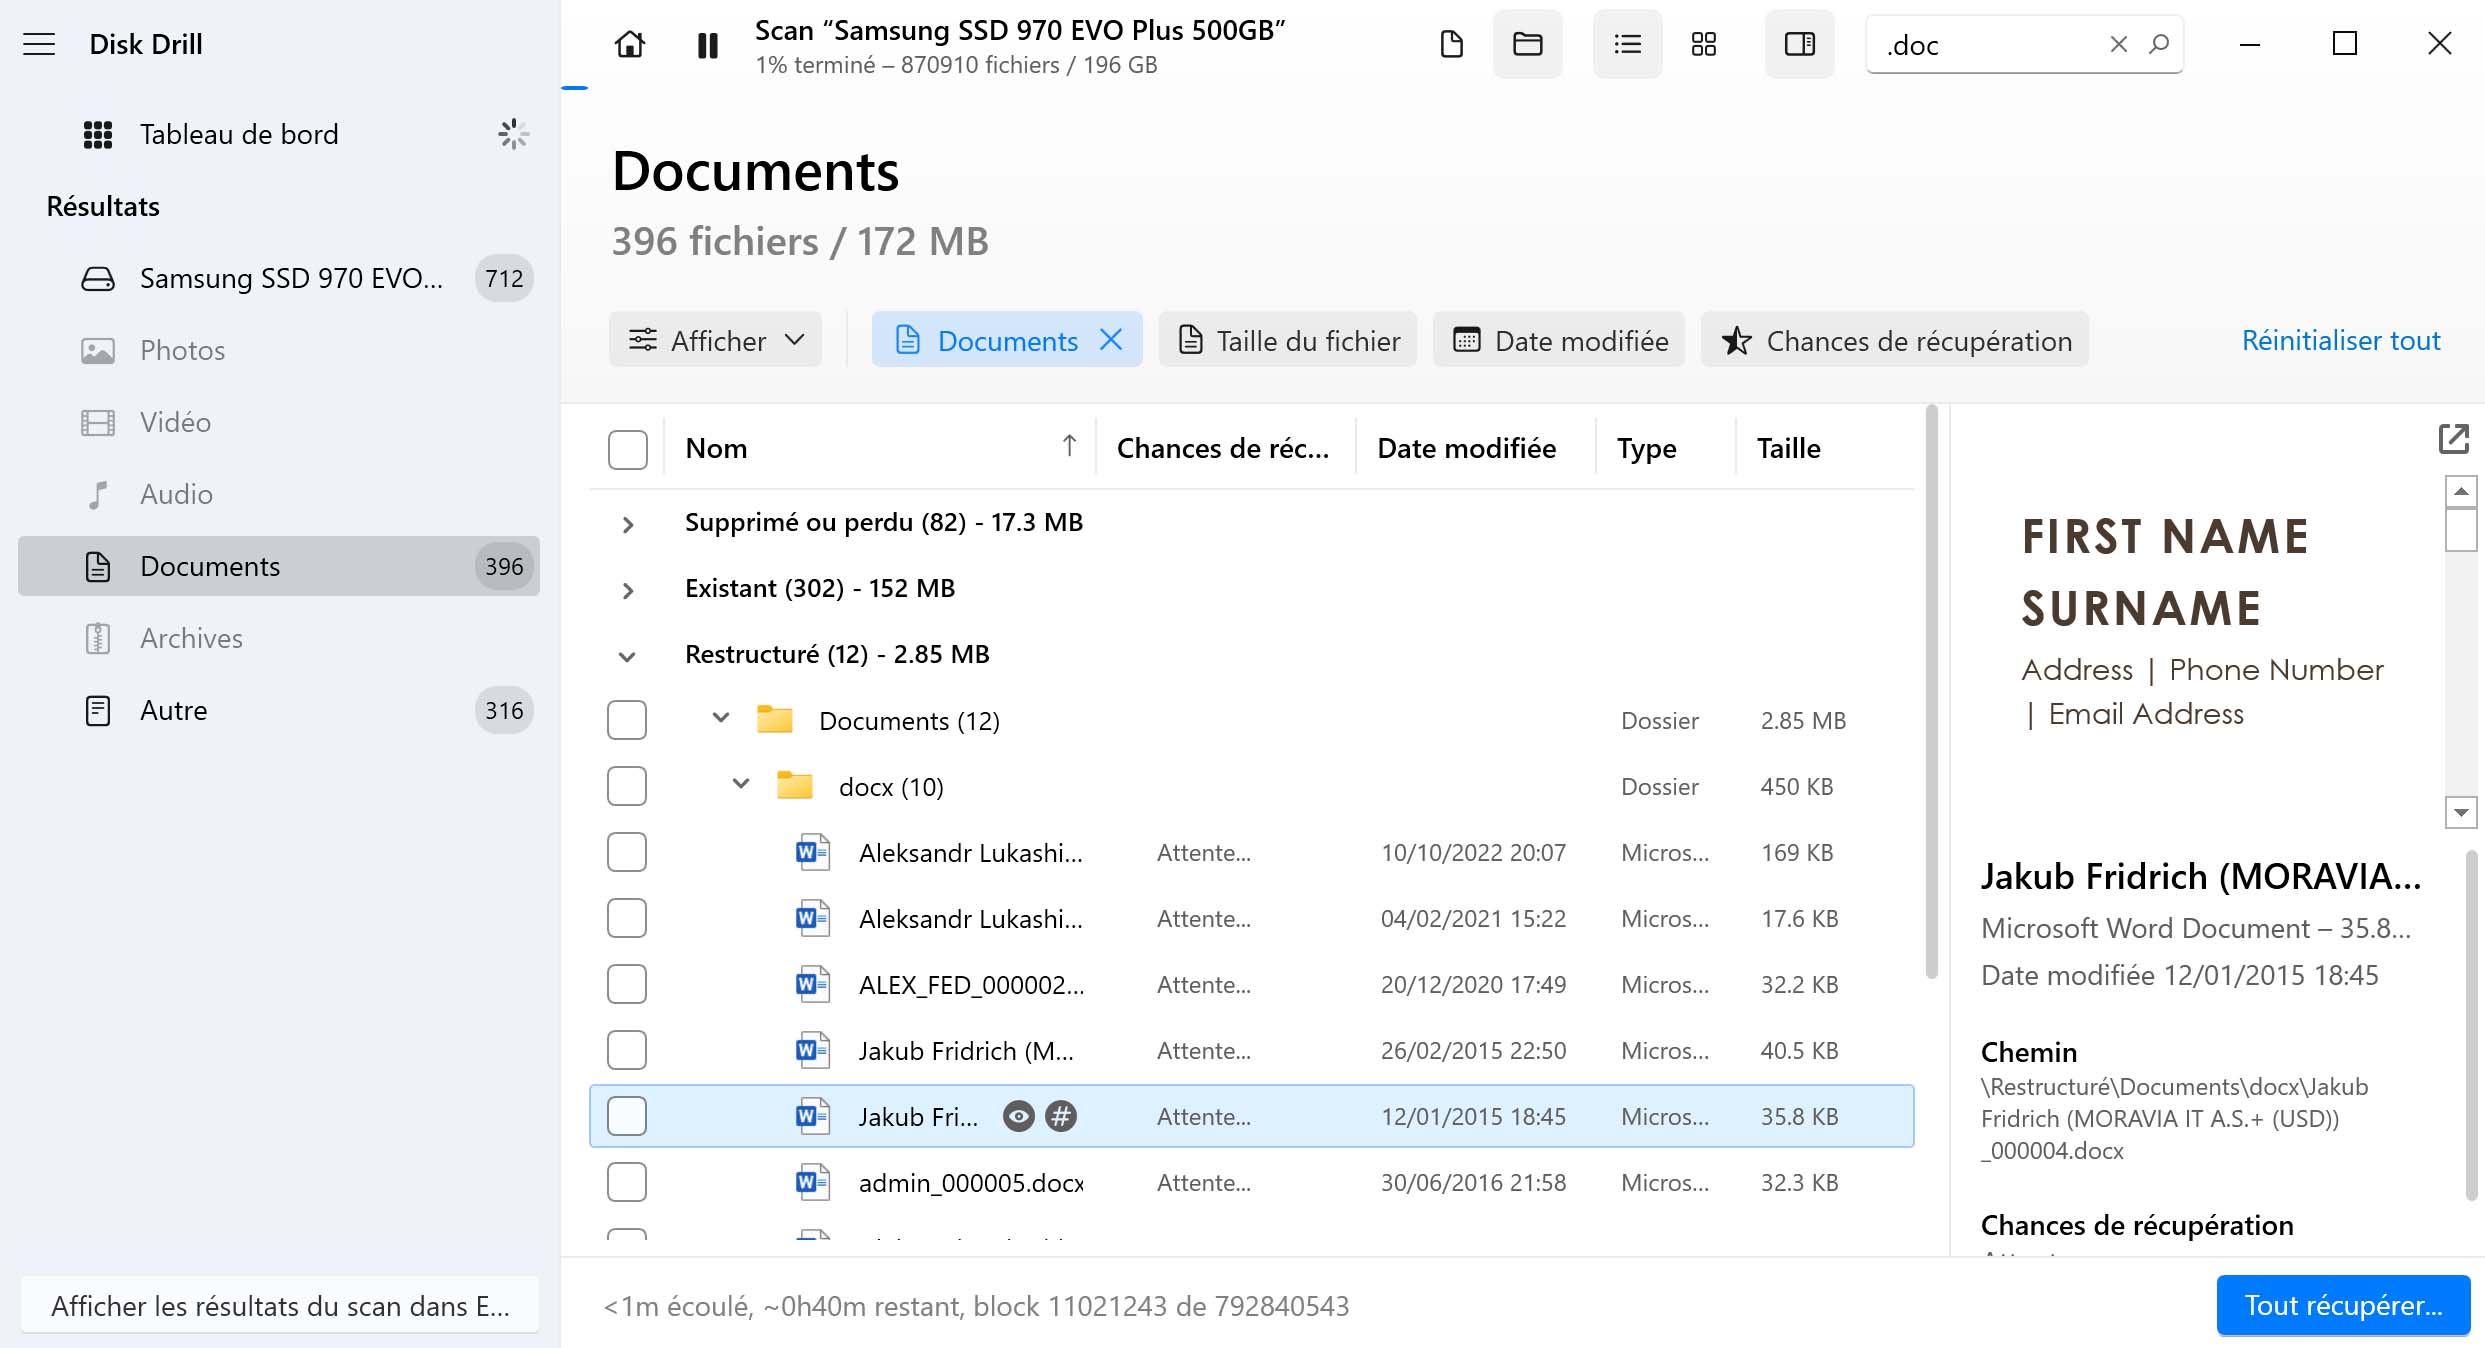Open the Audio category
The height and width of the screenshot is (1348, 2485).
tap(279, 494)
